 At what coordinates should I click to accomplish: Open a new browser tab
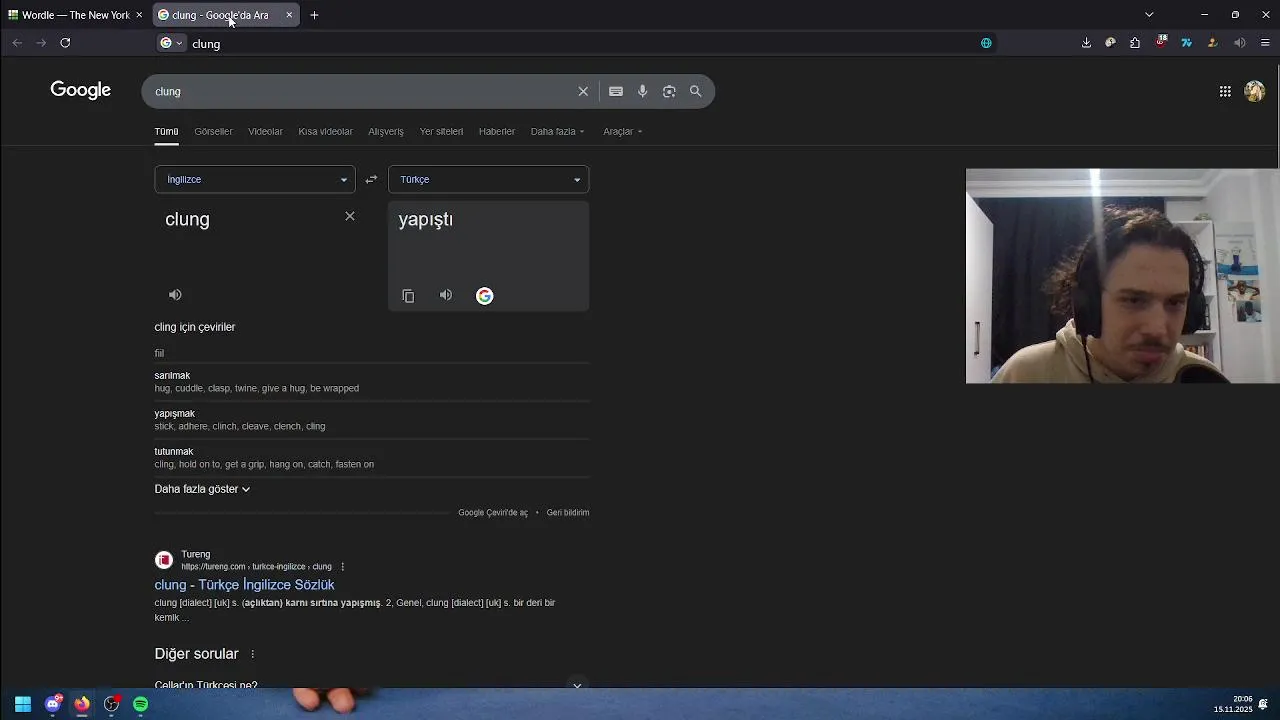314,15
